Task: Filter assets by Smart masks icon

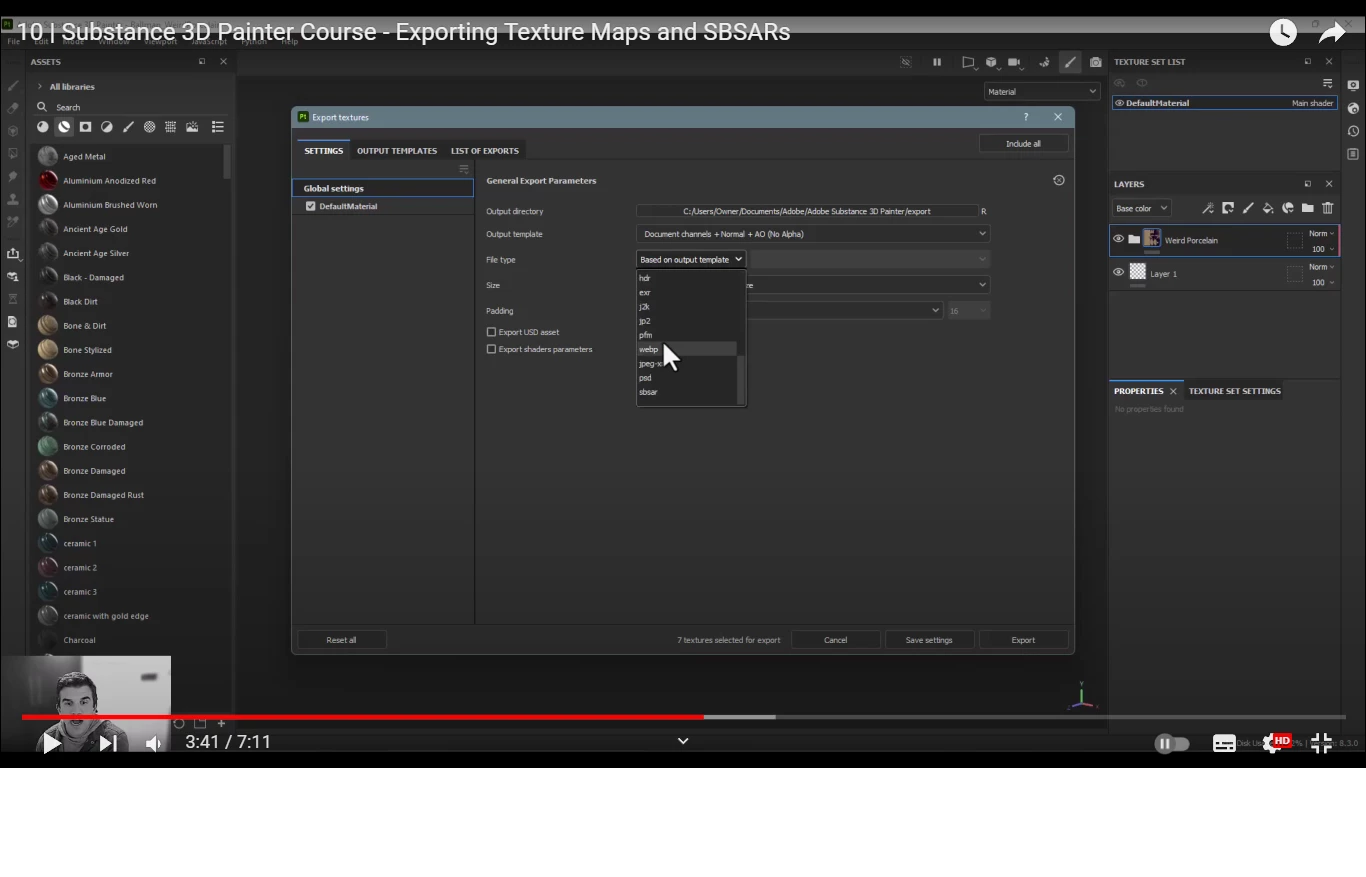Action: click(86, 127)
